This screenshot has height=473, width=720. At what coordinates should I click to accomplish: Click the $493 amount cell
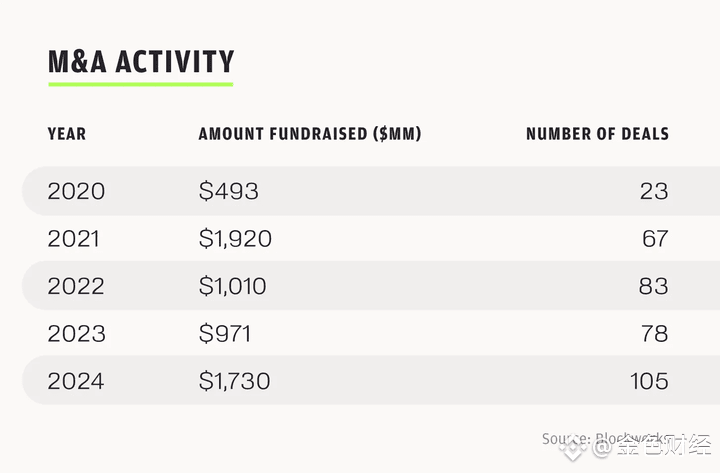229,191
